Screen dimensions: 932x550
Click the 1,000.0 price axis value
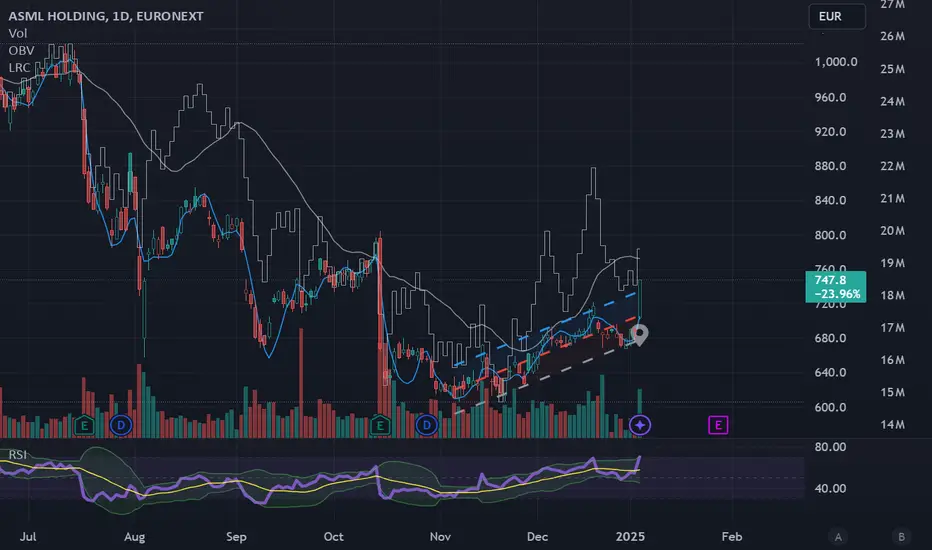point(836,62)
